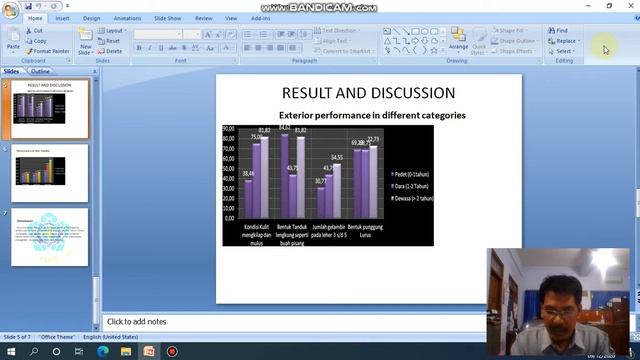Open the Font name combo box
Viewport: 640px width, 360px height.
(x=158, y=35)
